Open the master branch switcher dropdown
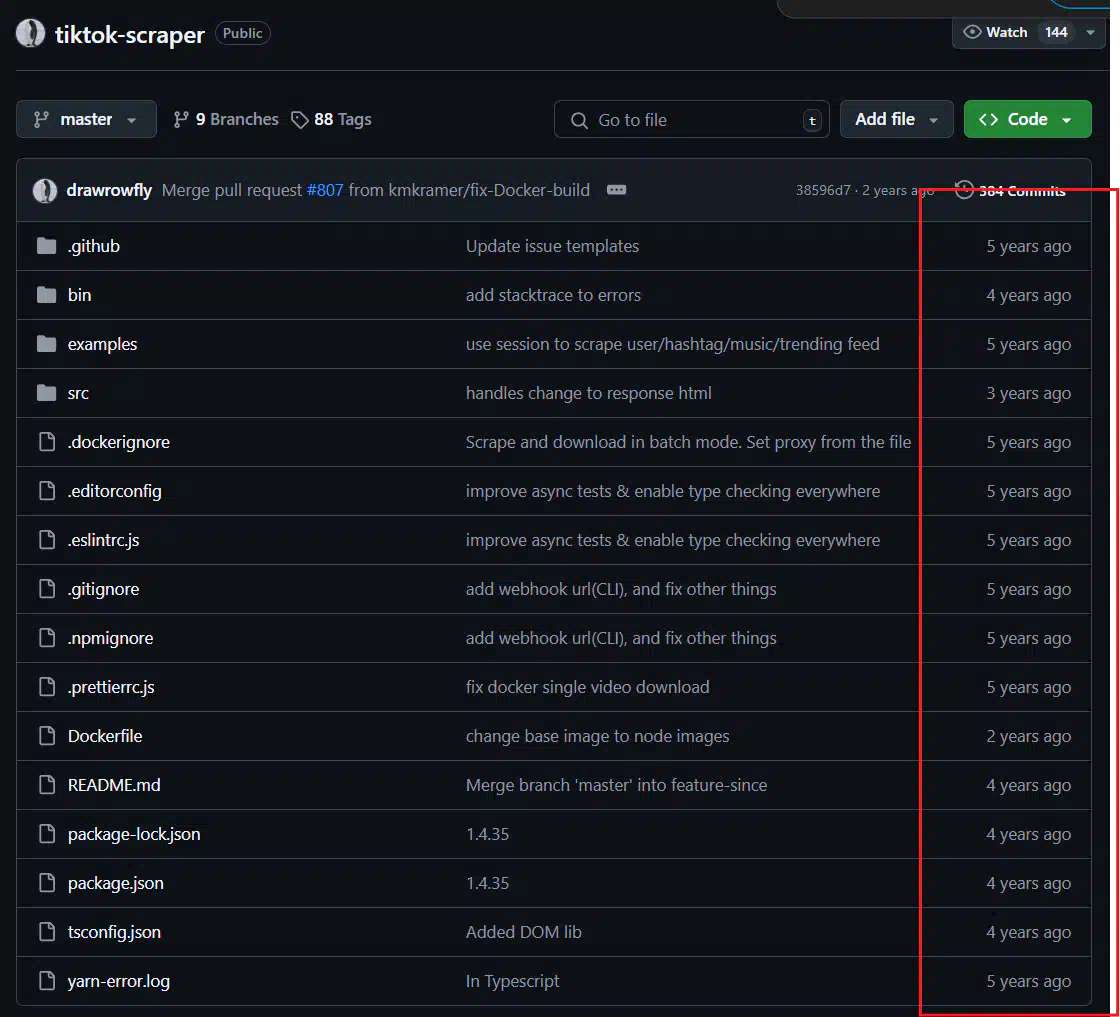The image size is (1120, 1017). pyautogui.click(x=86, y=119)
